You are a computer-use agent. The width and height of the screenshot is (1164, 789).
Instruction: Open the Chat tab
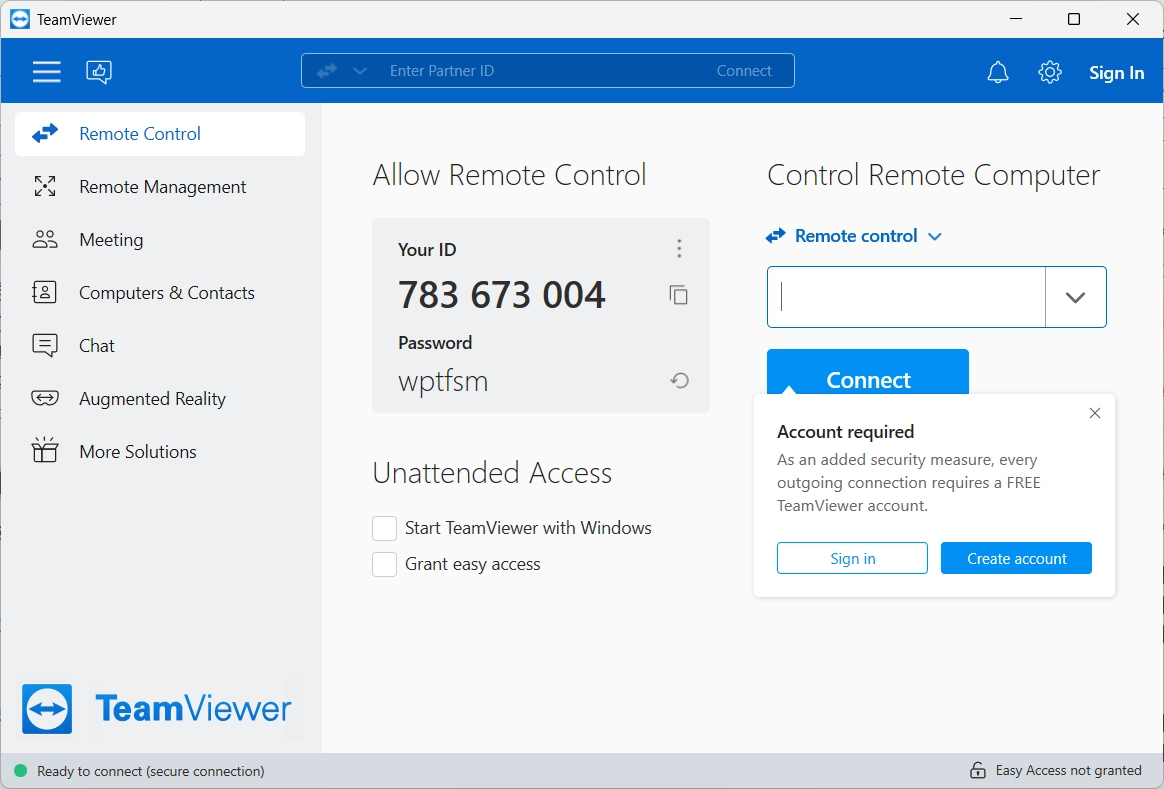160,345
